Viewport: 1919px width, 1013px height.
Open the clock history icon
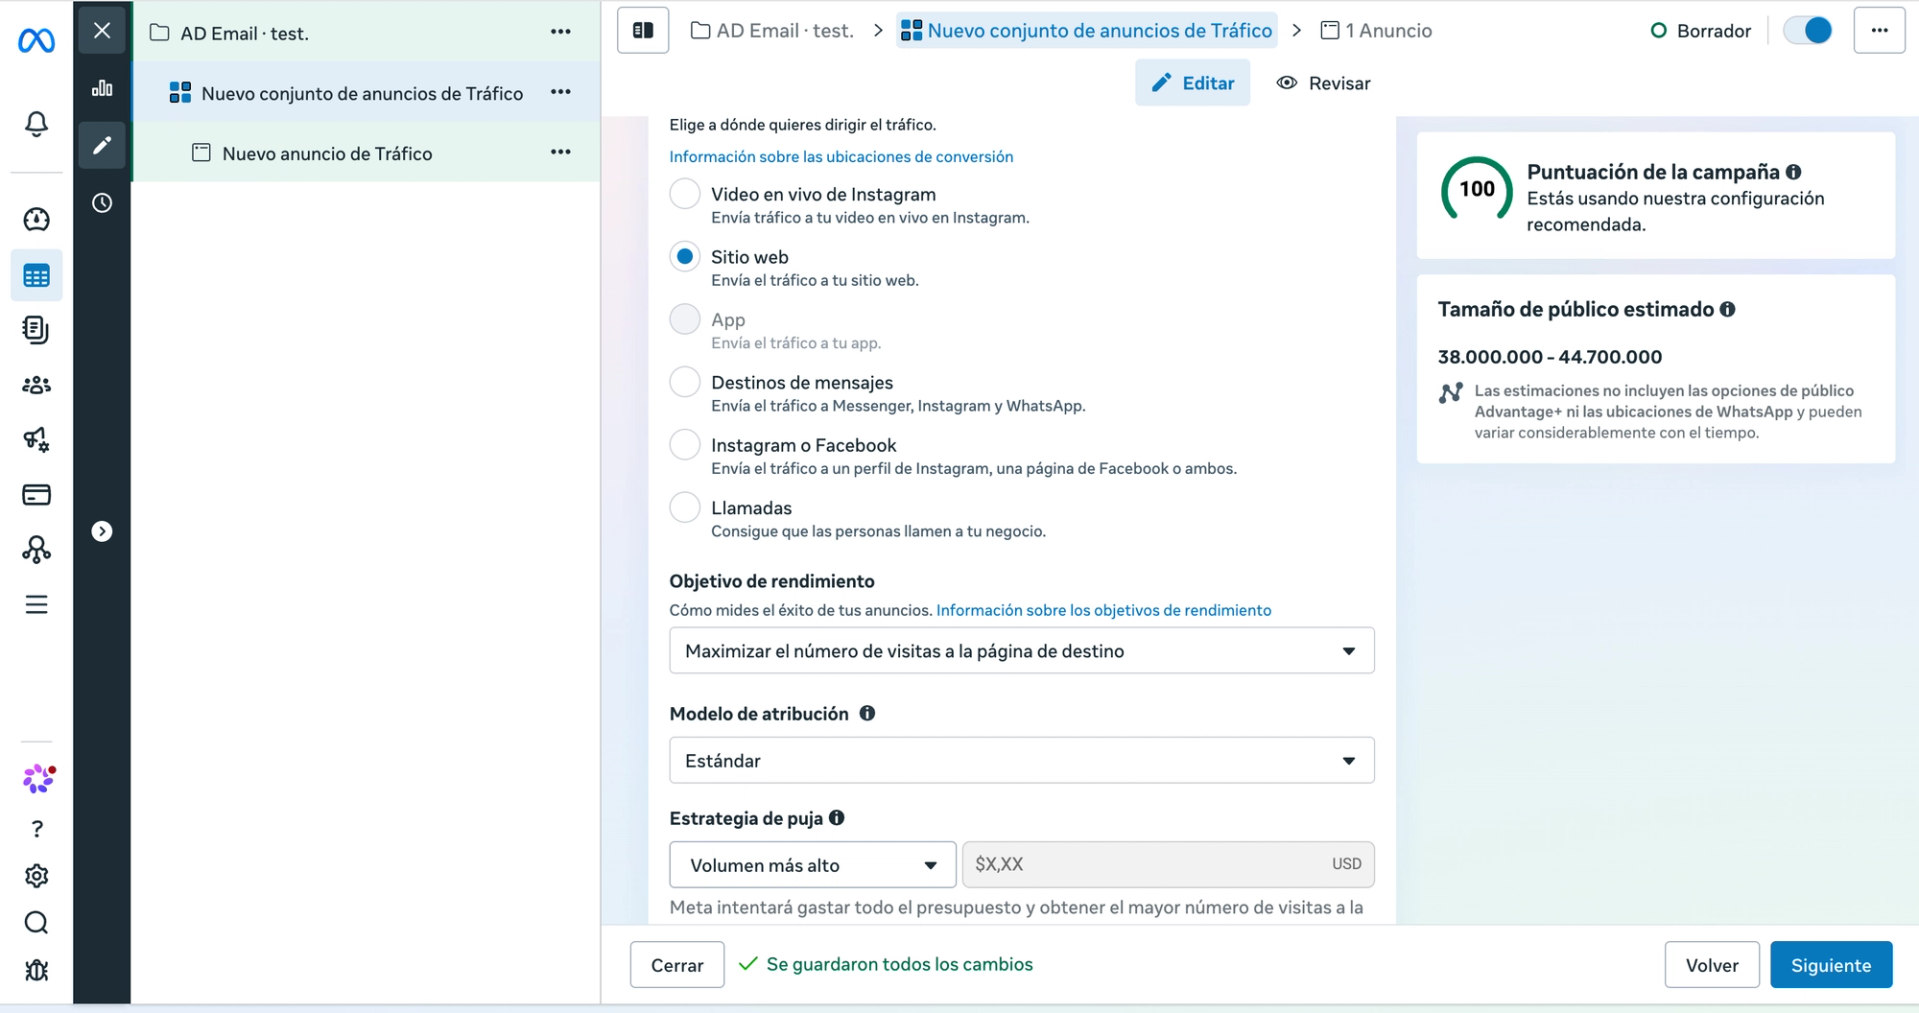(102, 203)
